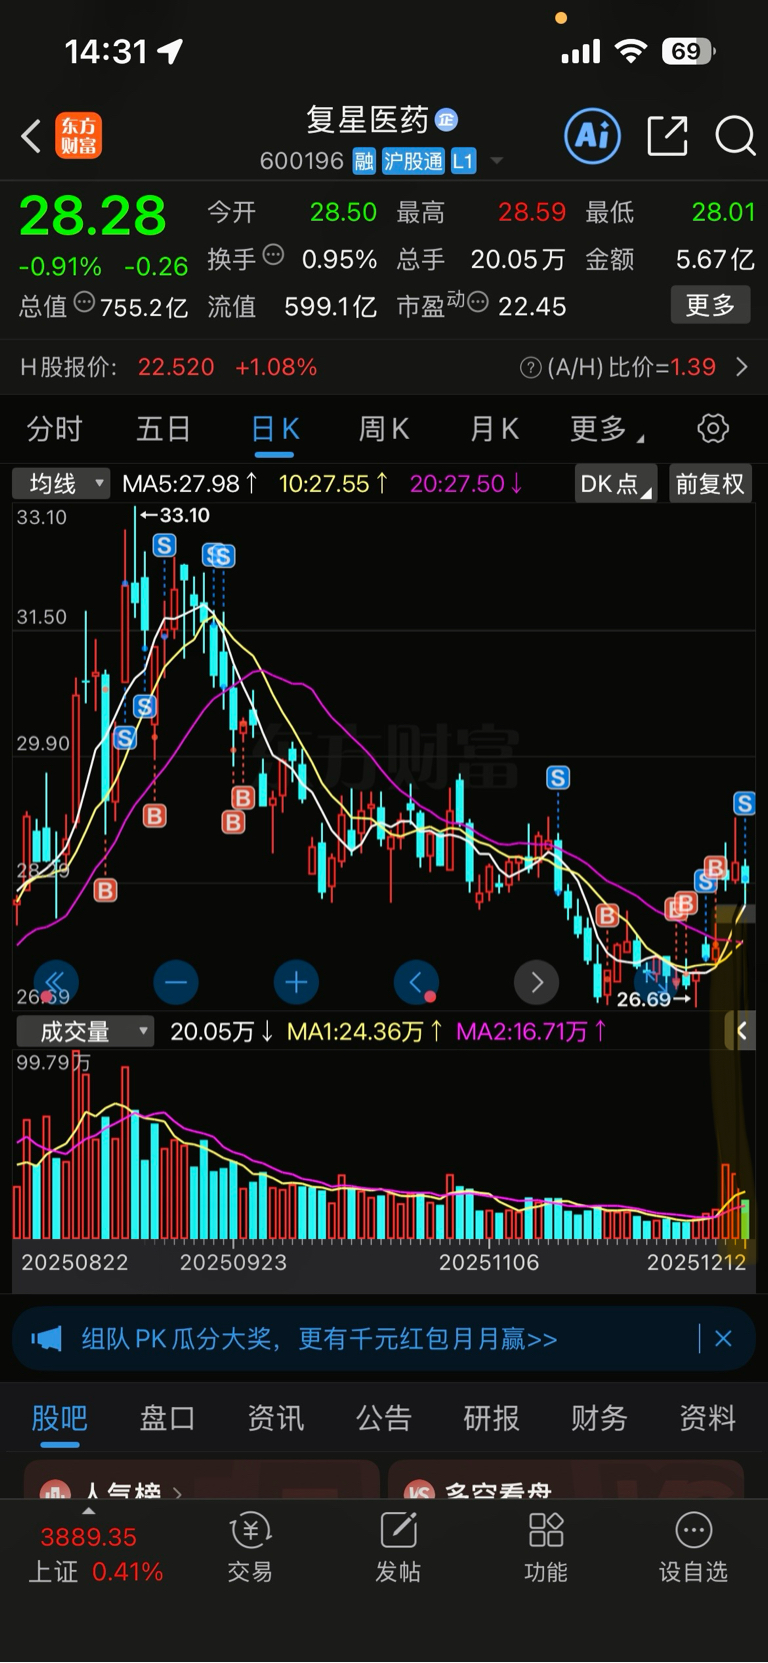The height and width of the screenshot is (1663, 768).
Task: Open the Ai assistant icon
Action: (x=592, y=136)
